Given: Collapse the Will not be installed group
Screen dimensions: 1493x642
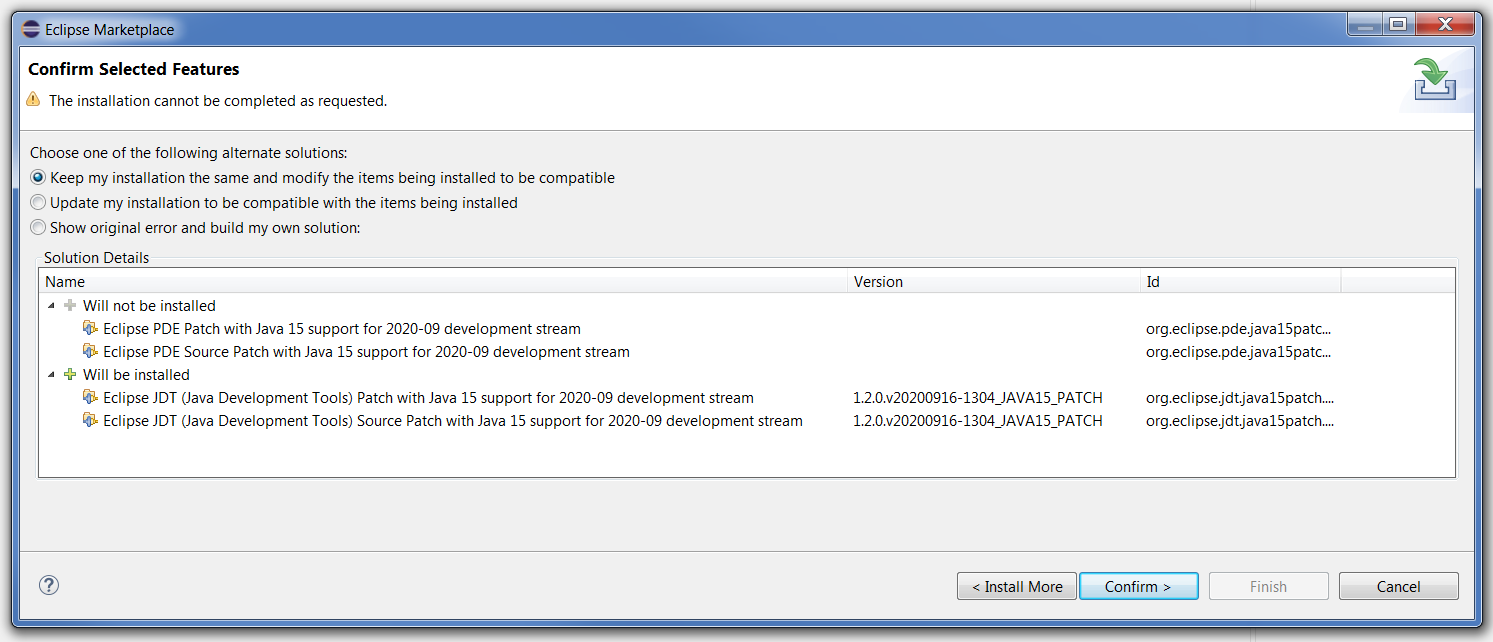Looking at the screenshot, I should (51, 305).
